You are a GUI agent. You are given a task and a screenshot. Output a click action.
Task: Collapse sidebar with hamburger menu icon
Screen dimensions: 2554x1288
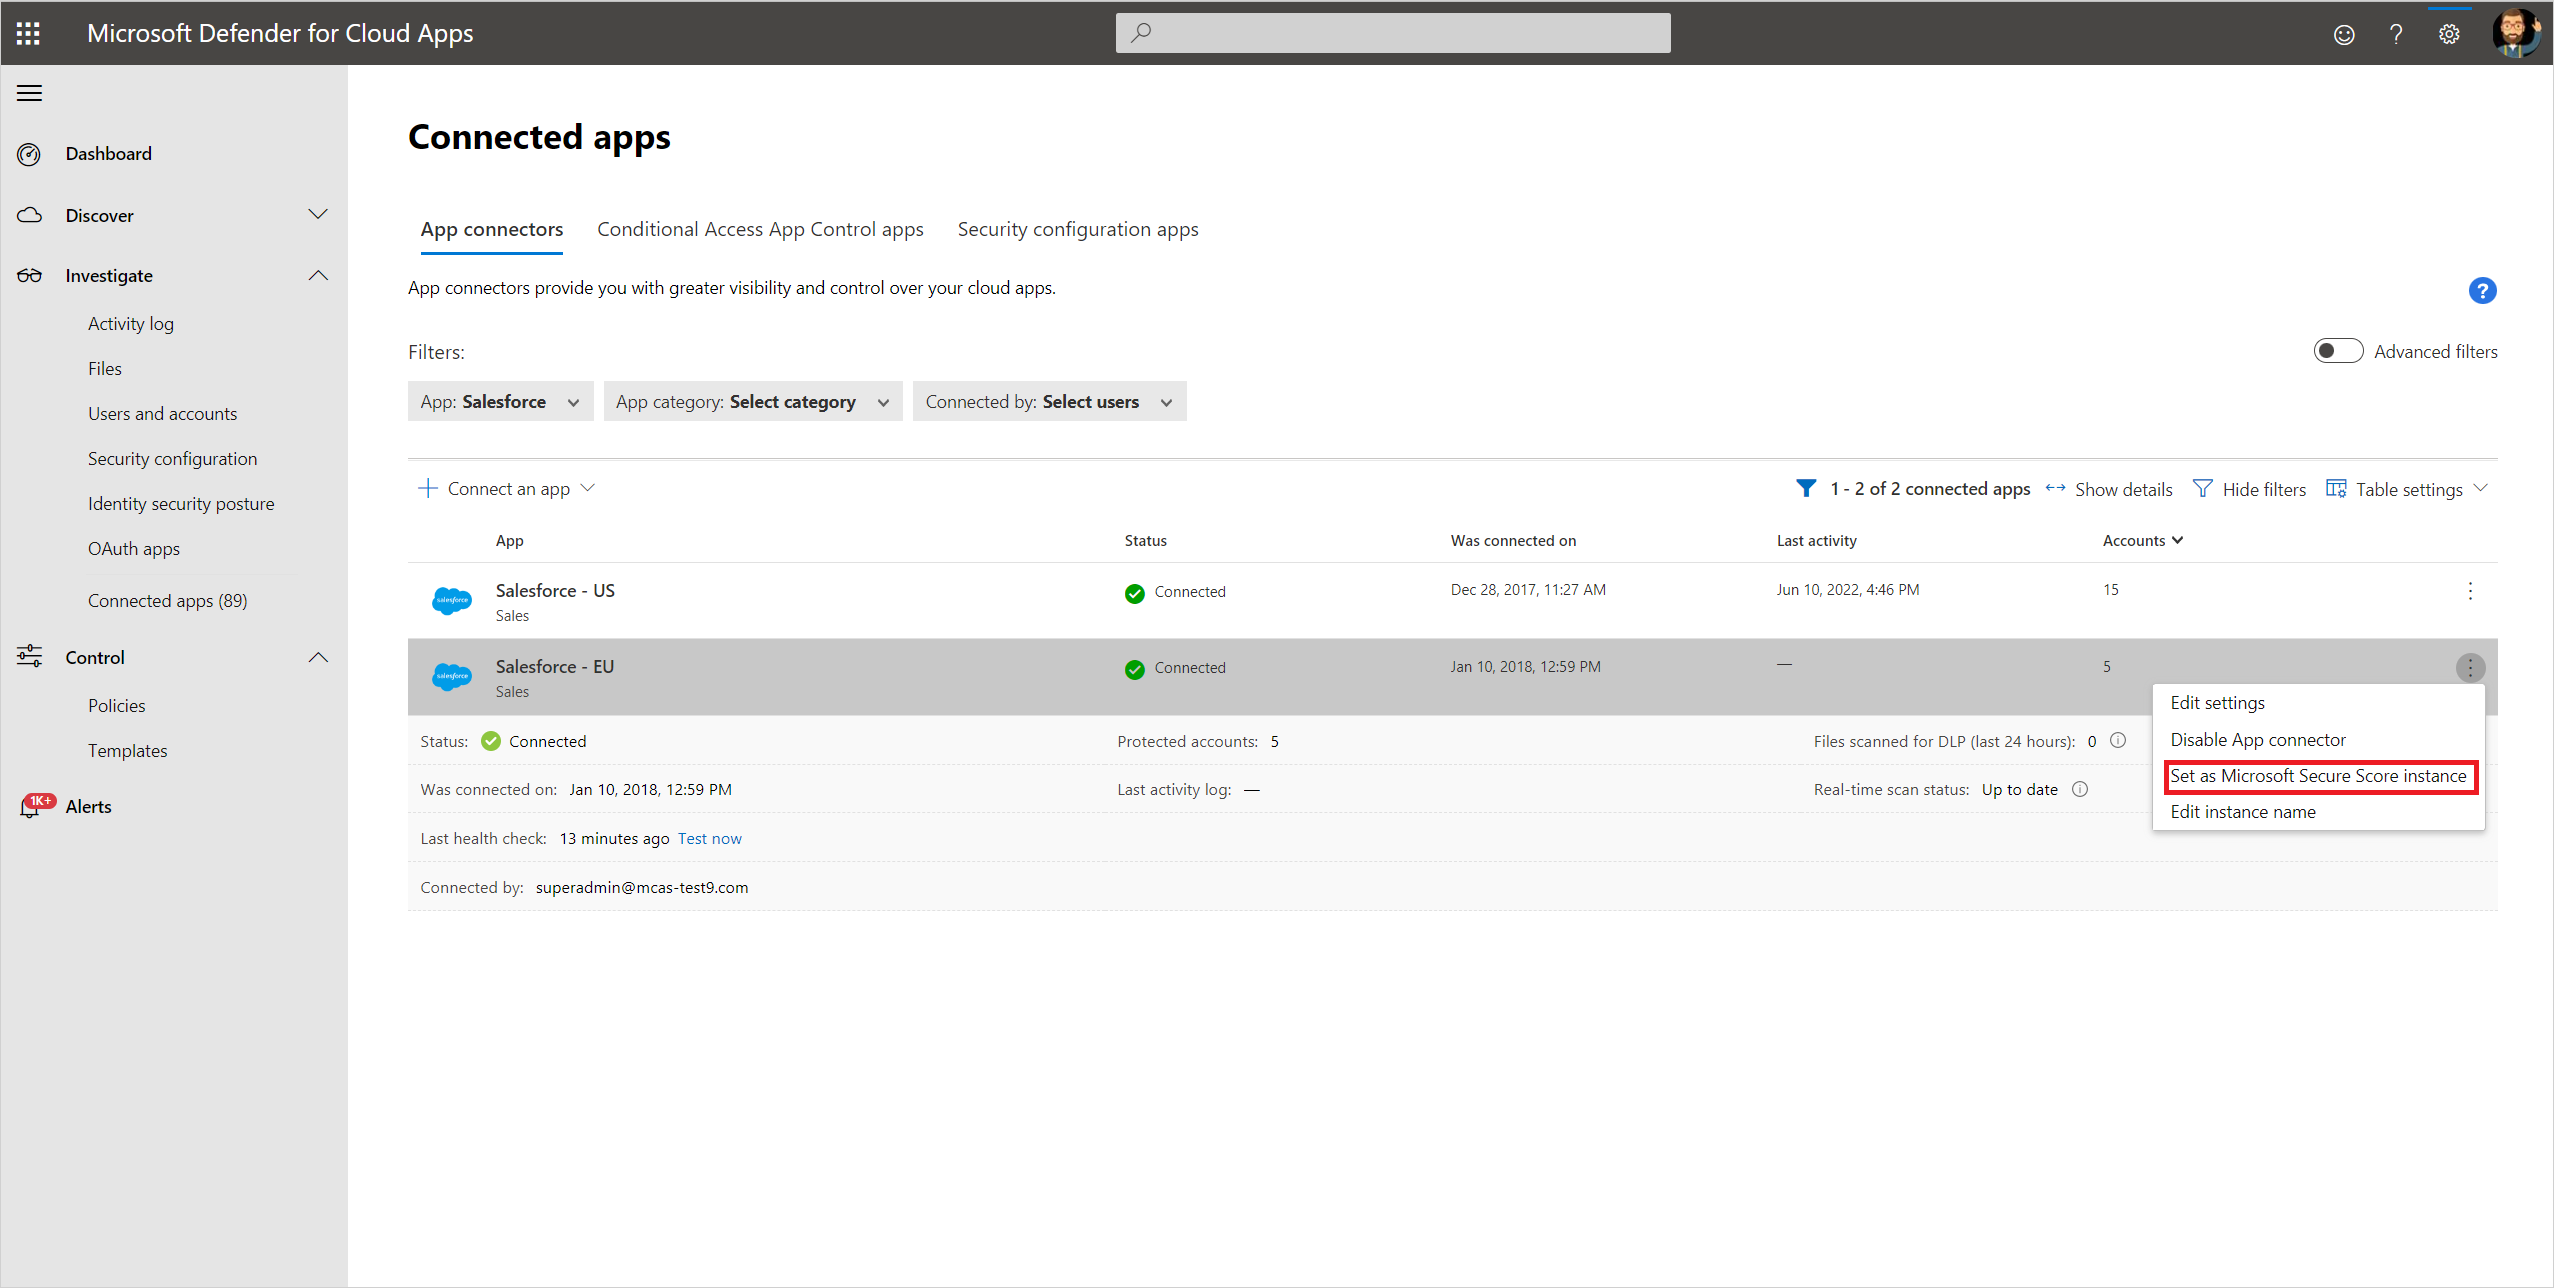point(30,93)
